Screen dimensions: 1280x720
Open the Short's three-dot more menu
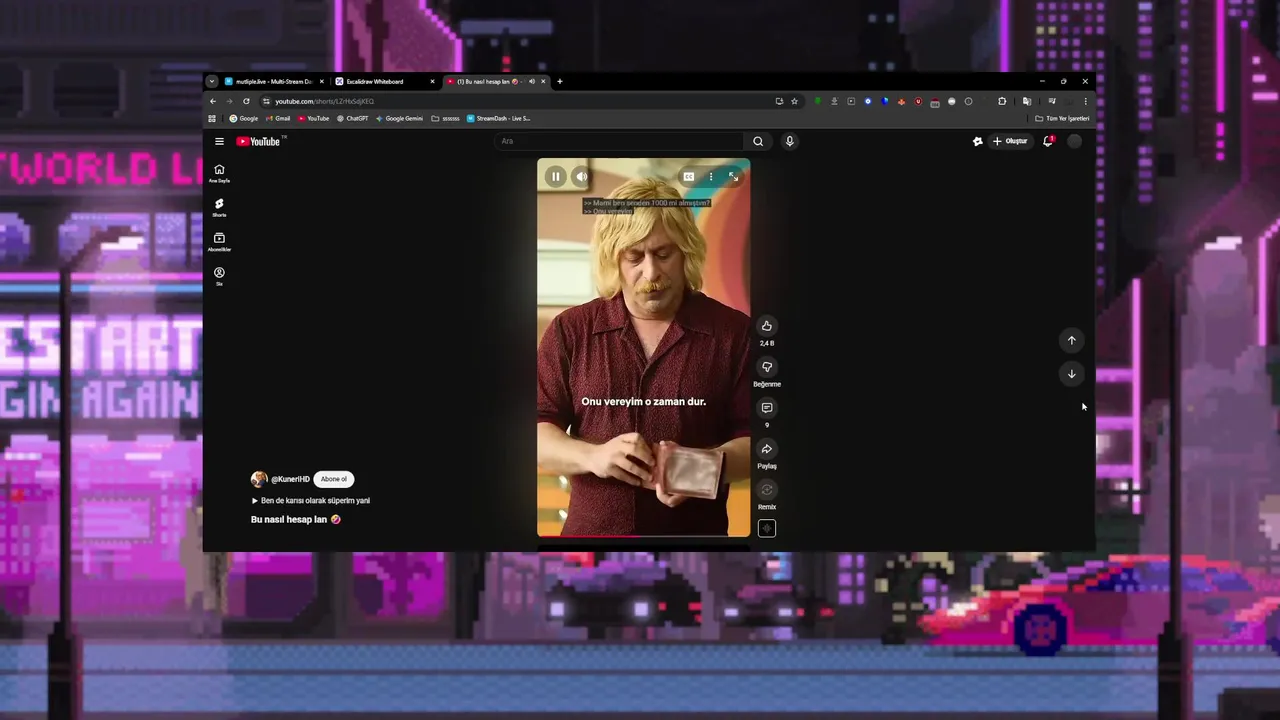point(711,177)
